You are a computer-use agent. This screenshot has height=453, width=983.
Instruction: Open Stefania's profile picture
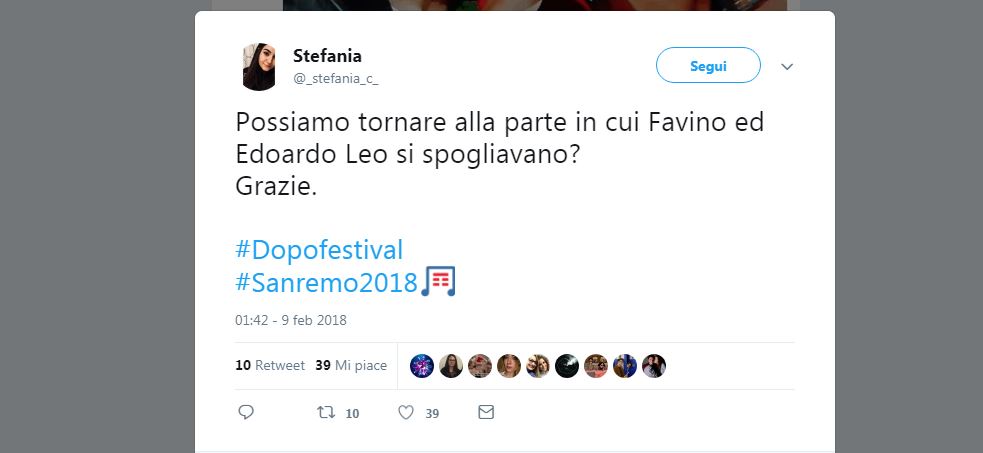coord(260,67)
